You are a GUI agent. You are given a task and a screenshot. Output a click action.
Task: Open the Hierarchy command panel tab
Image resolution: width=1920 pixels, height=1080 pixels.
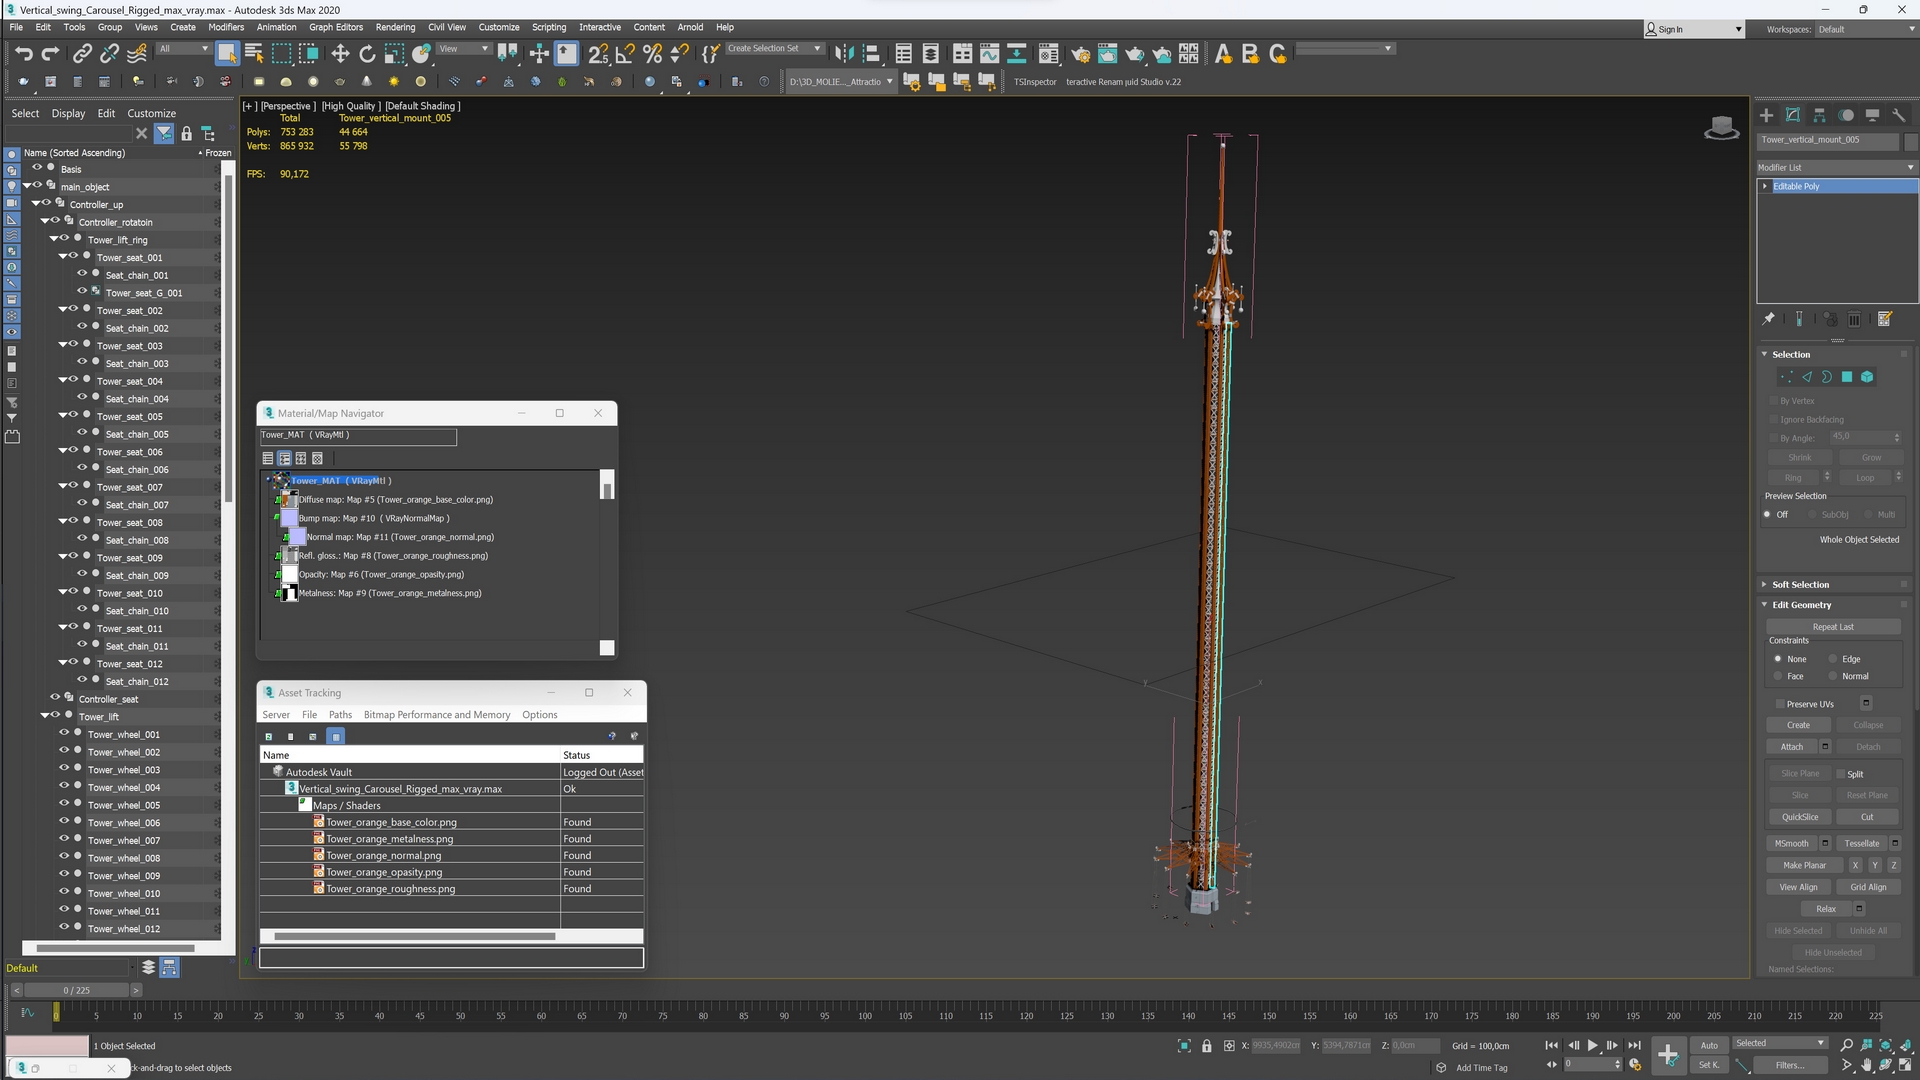[x=1819, y=115]
